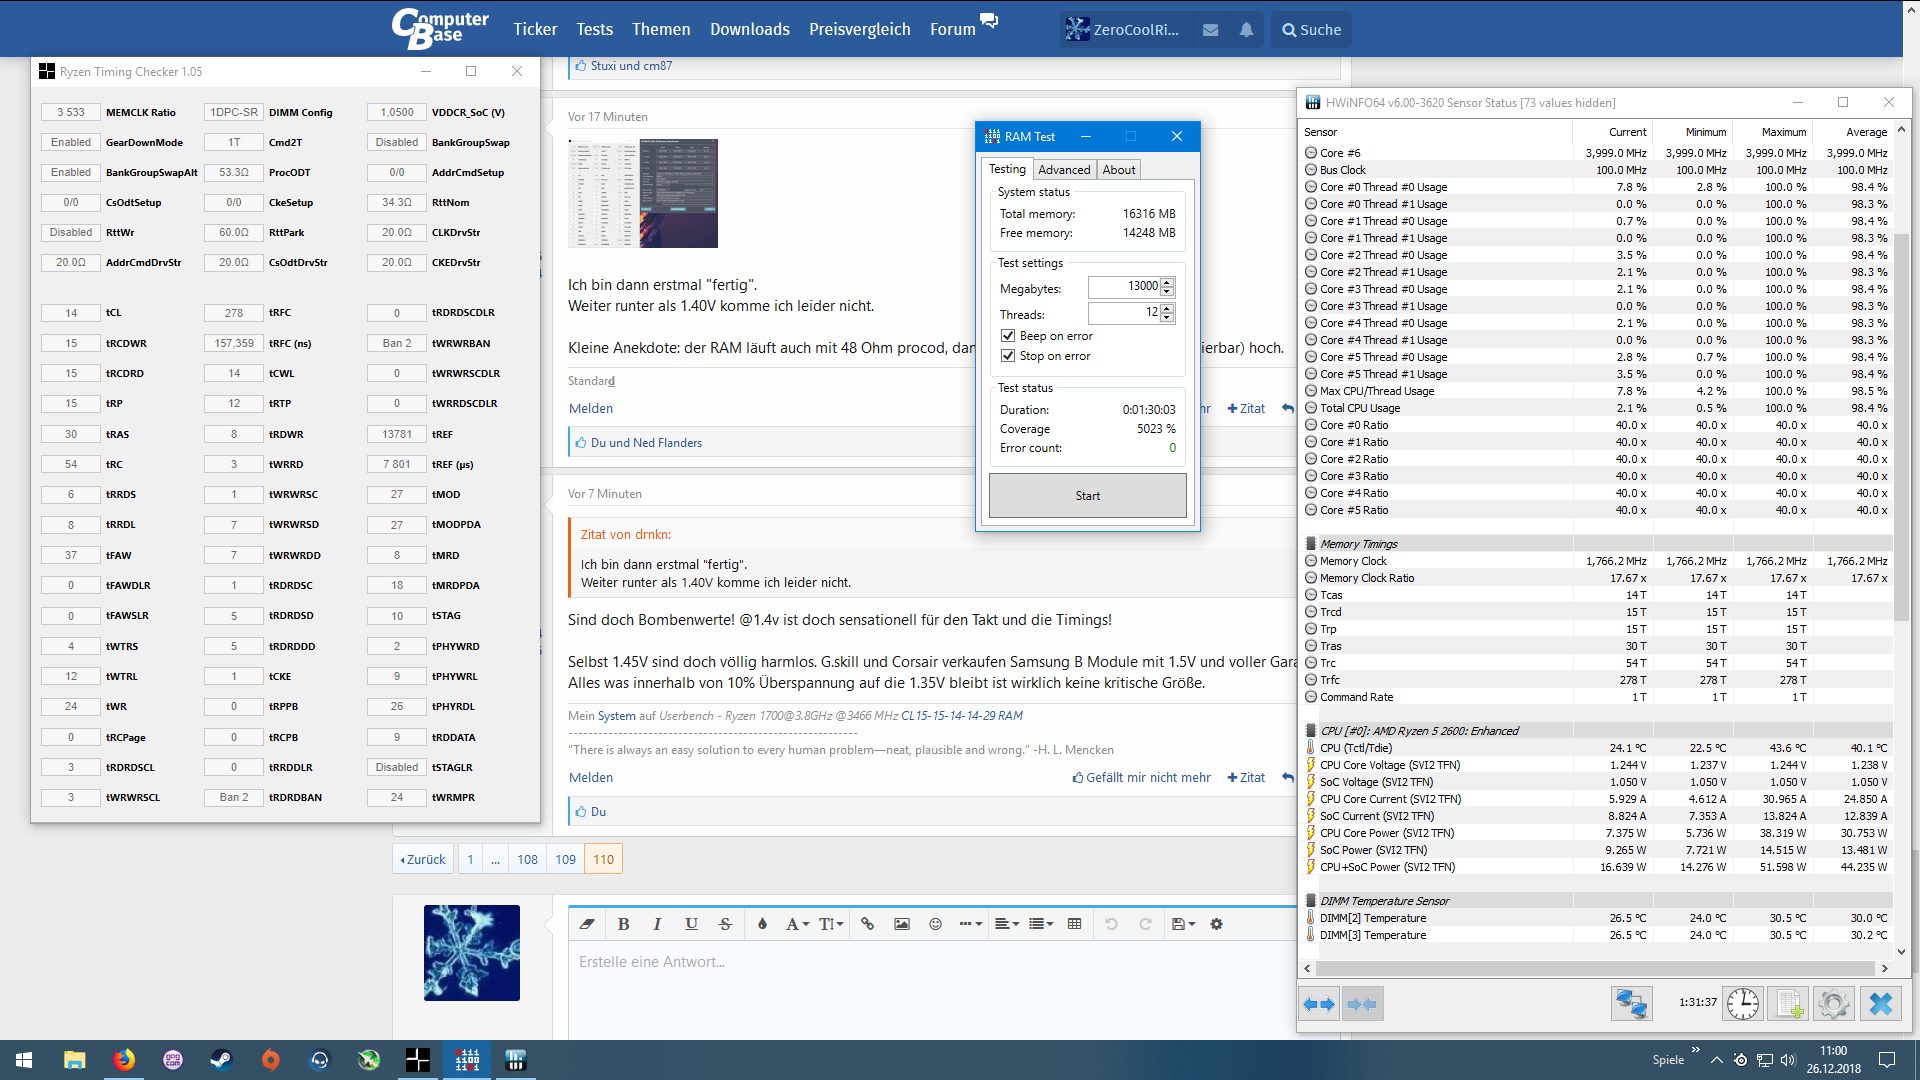Insert an image via picture icon
1920x1080 pixels.
[x=901, y=924]
